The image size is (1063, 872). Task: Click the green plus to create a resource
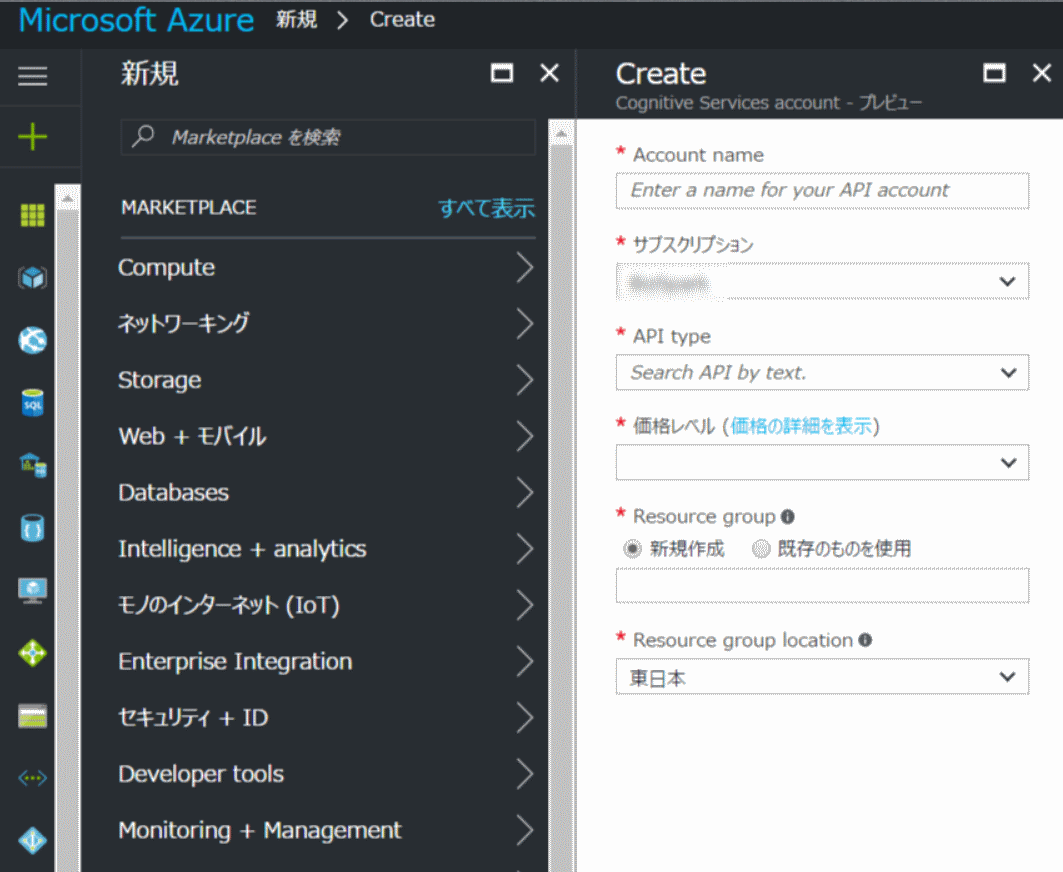[33, 134]
